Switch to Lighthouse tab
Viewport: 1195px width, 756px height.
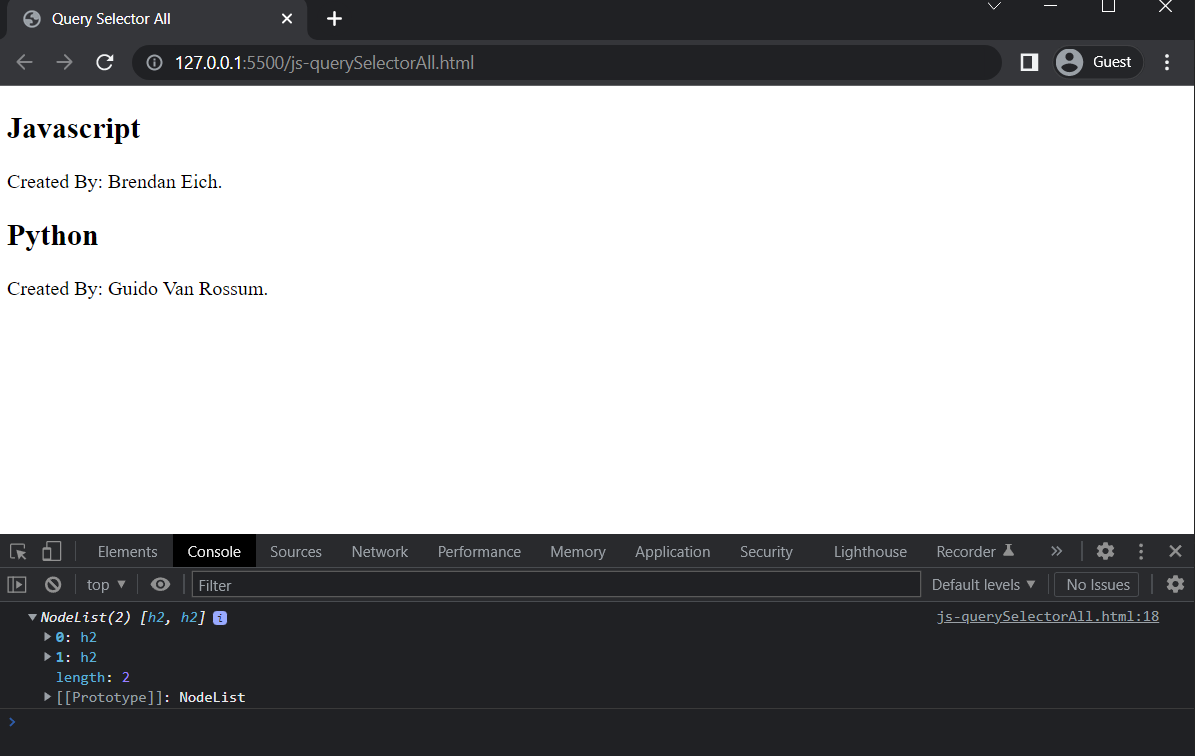point(870,552)
